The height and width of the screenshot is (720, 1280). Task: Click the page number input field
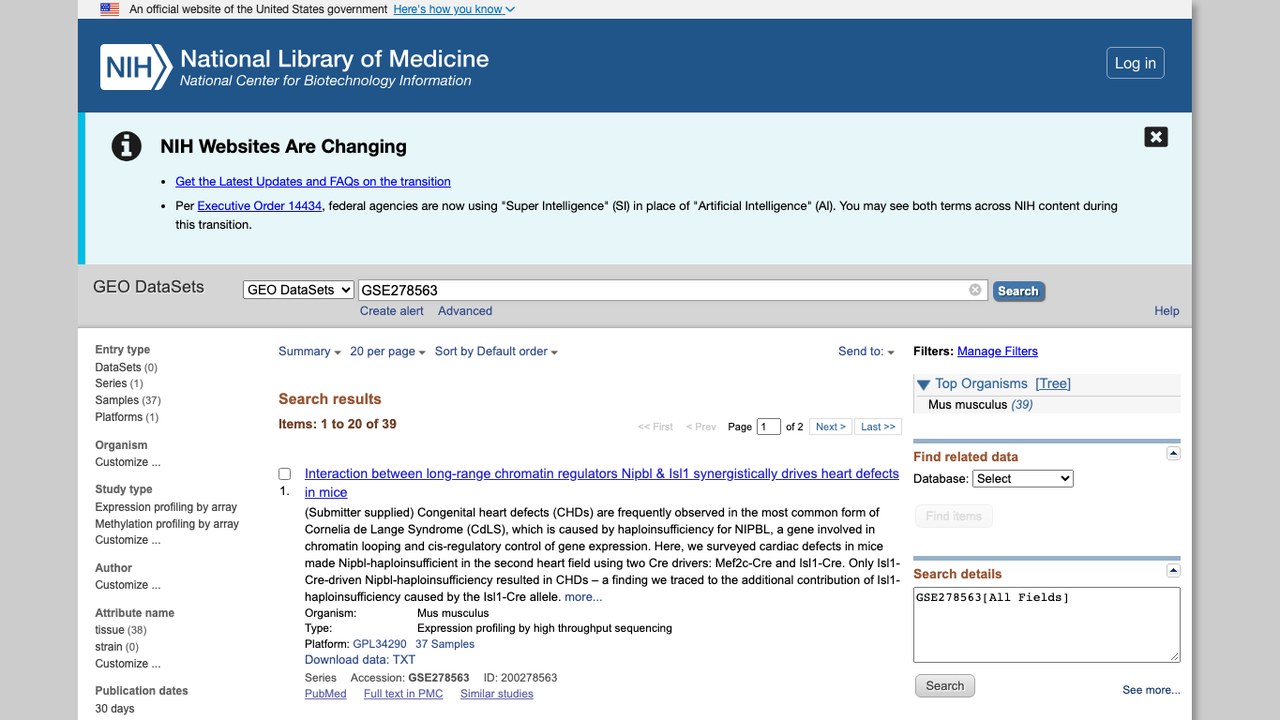[769, 427]
